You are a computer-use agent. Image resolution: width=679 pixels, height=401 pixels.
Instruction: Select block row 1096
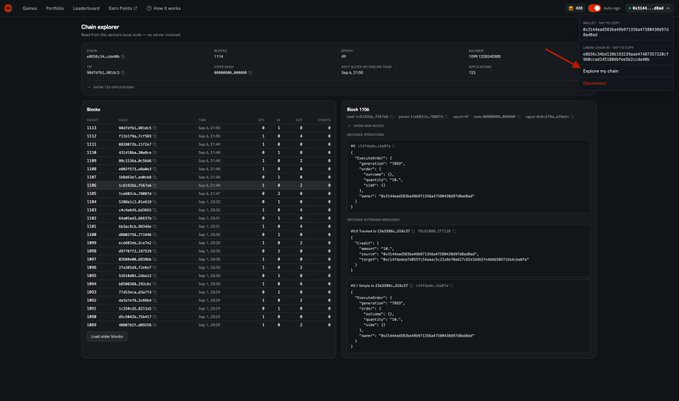pos(209,268)
